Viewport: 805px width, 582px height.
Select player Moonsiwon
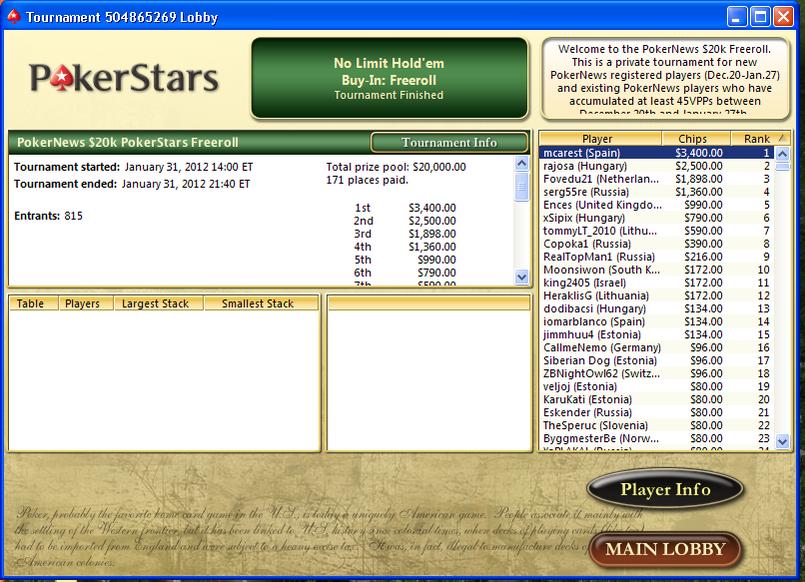click(x=657, y=269)
